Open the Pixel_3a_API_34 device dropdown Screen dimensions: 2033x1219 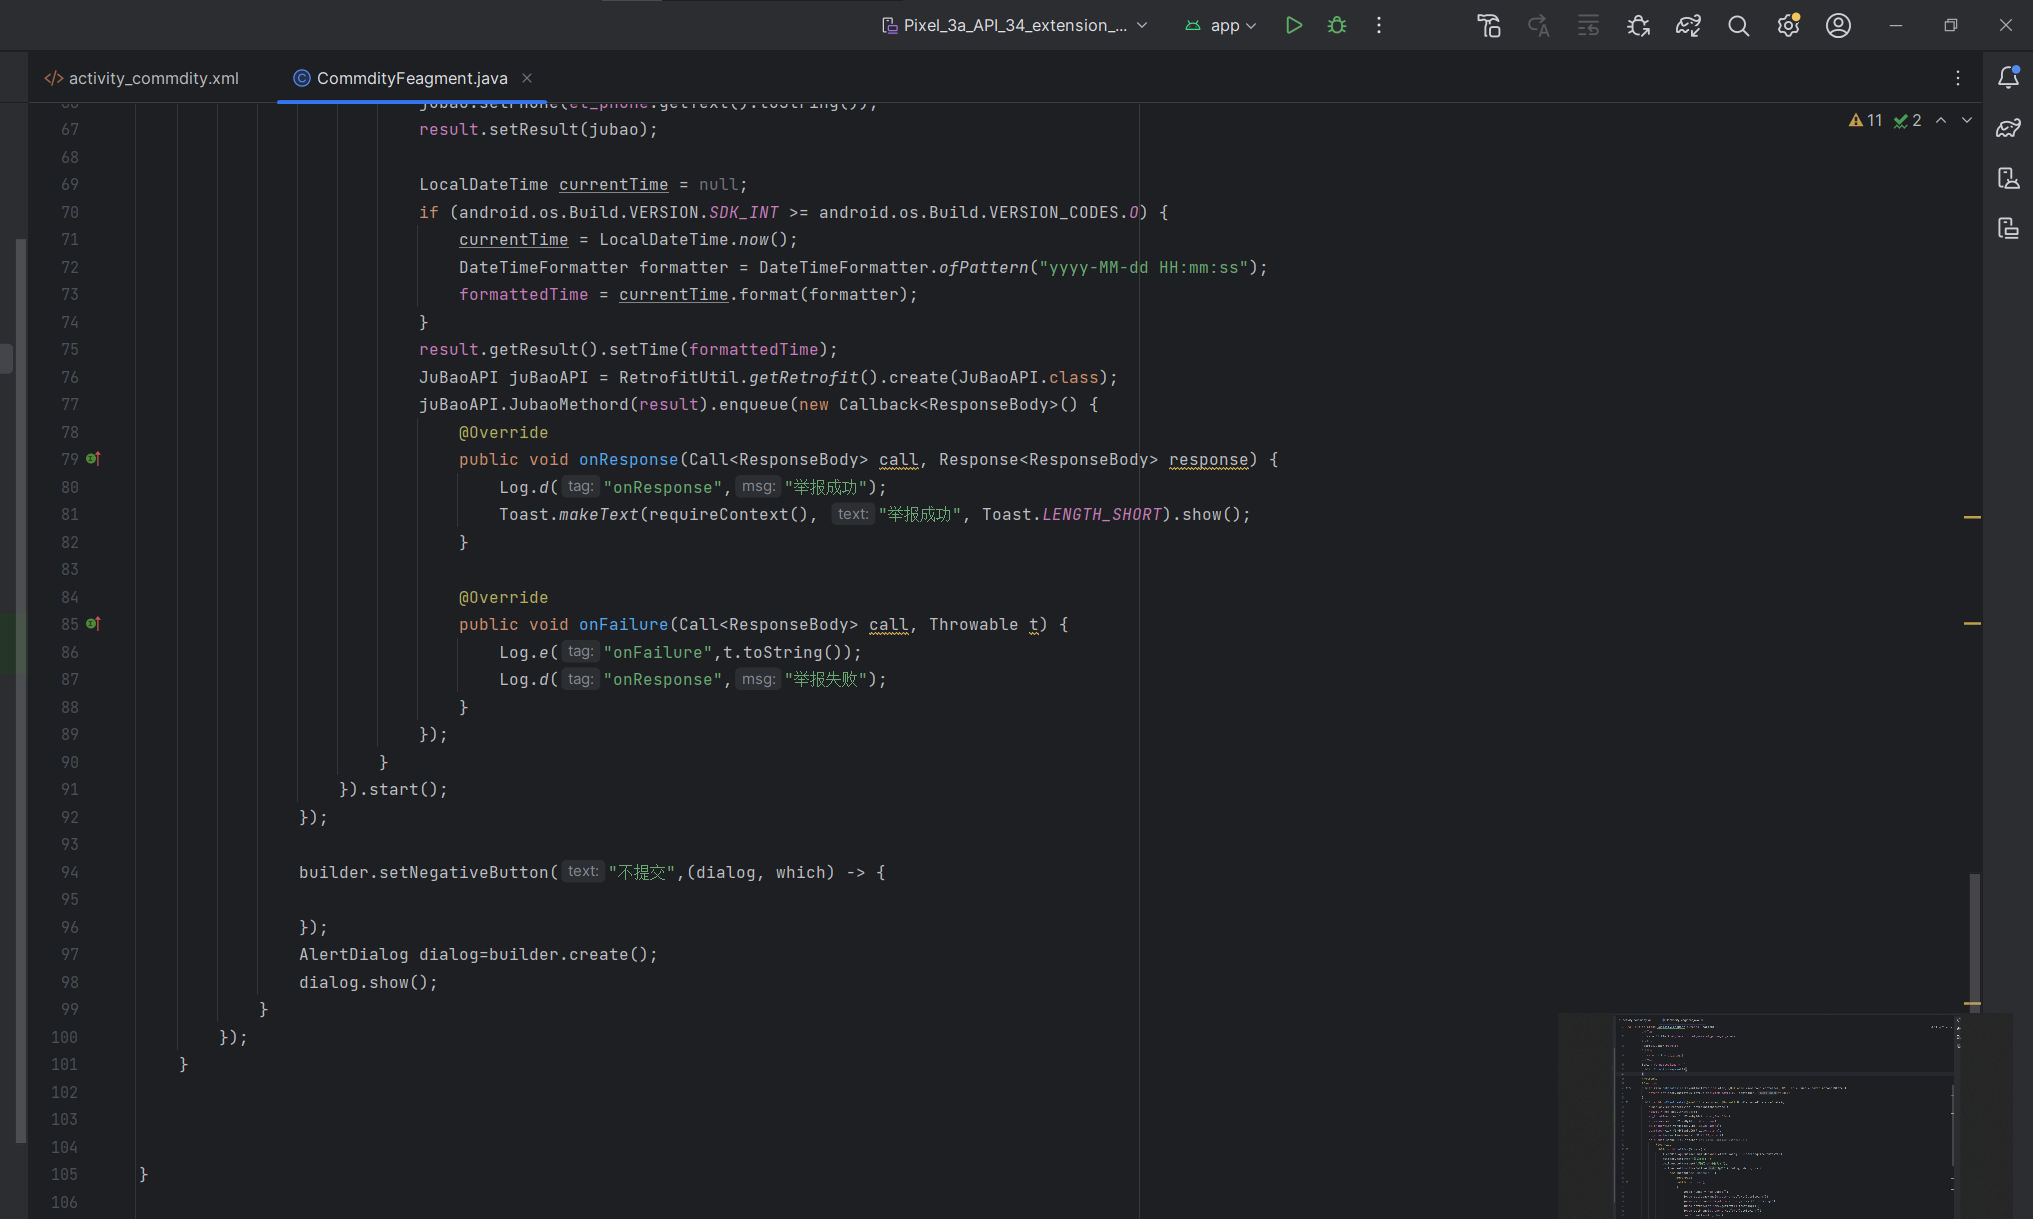coord(1014,25)
